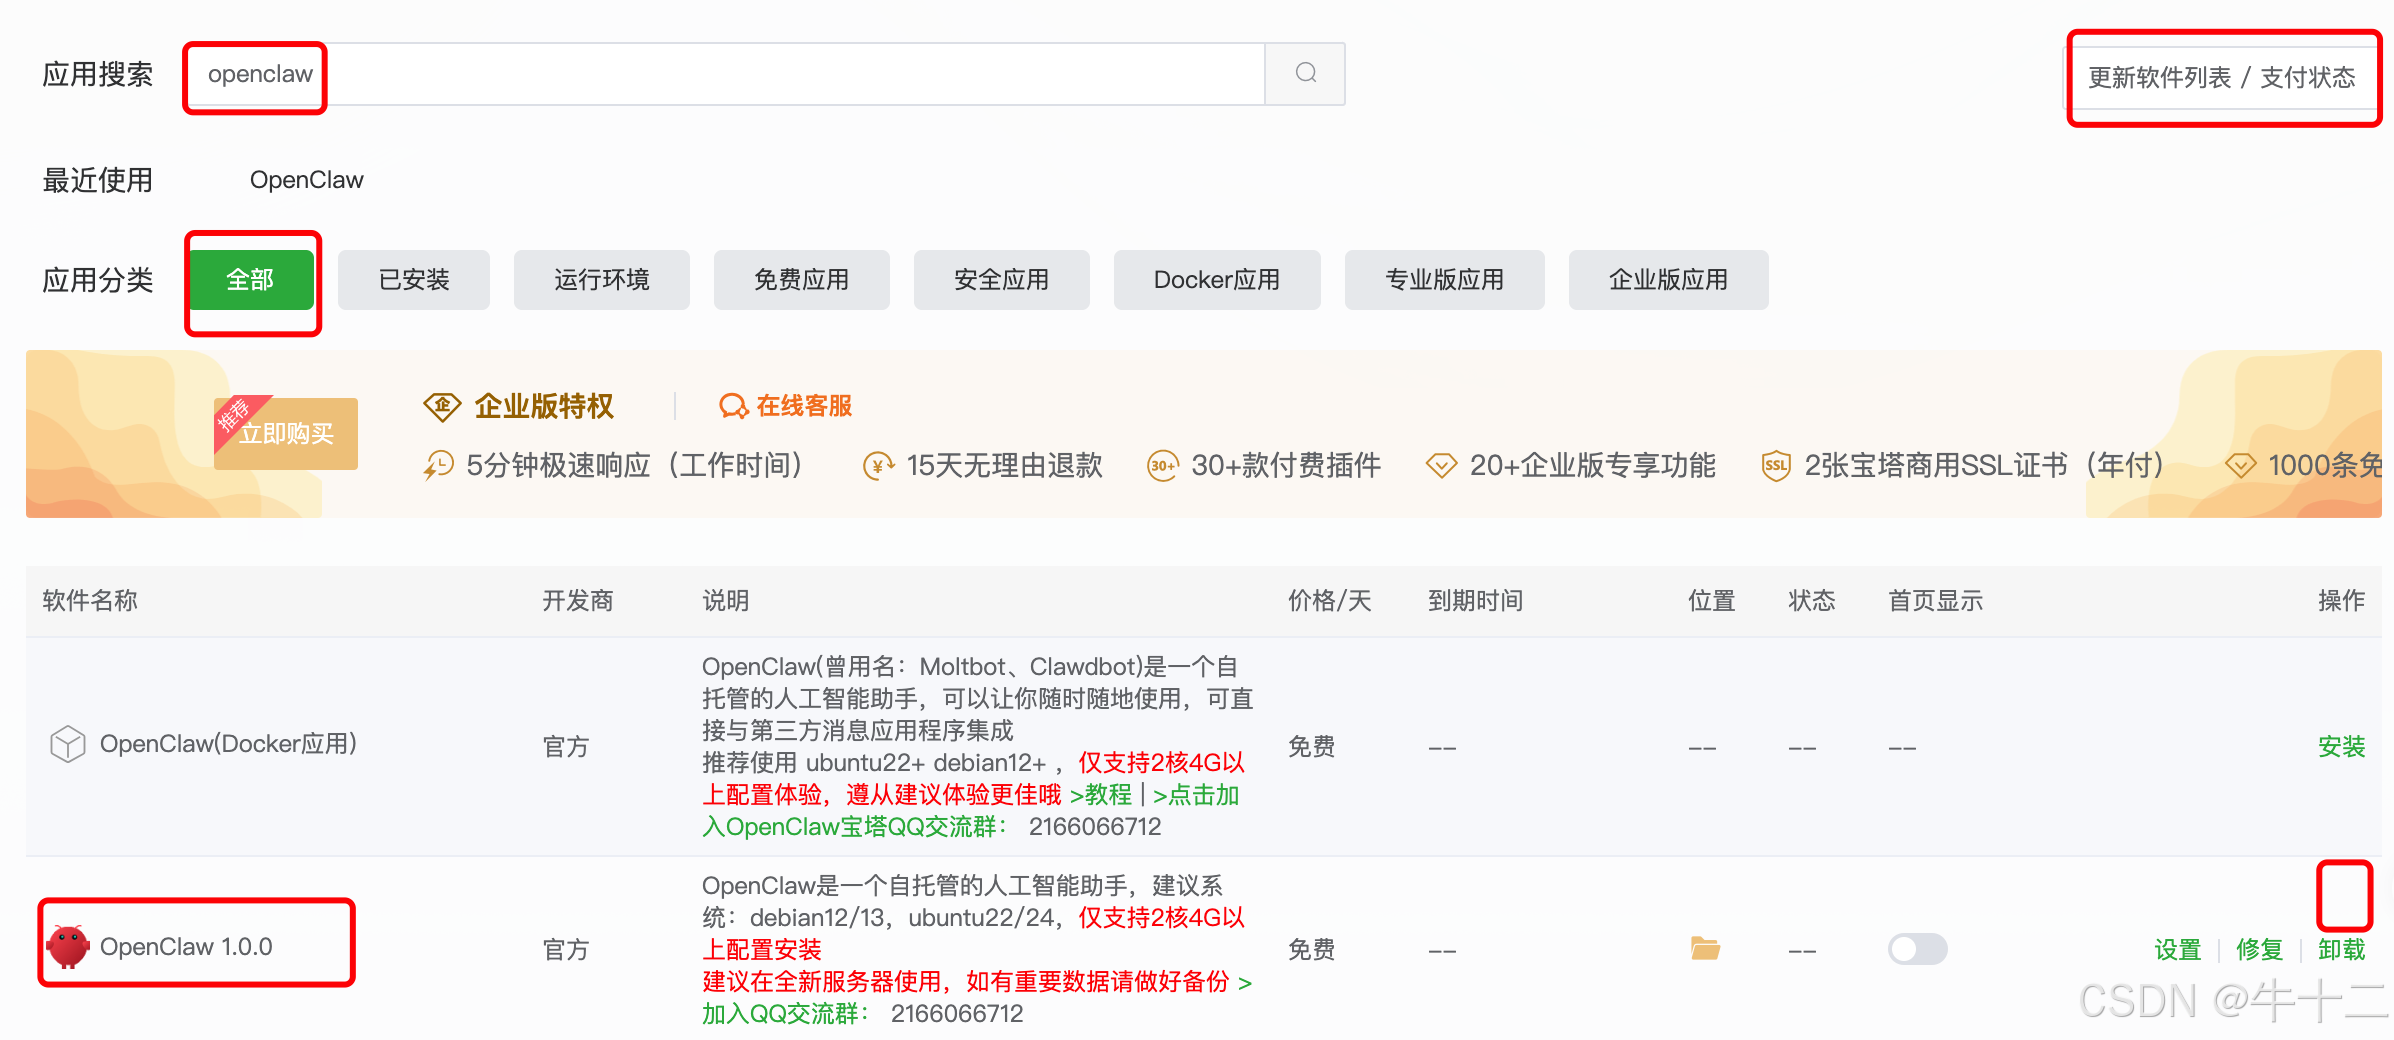Viewport: 2394px width, 1040px height.
Task: Switch to the 已安装 category
Action: coord(414,280)
